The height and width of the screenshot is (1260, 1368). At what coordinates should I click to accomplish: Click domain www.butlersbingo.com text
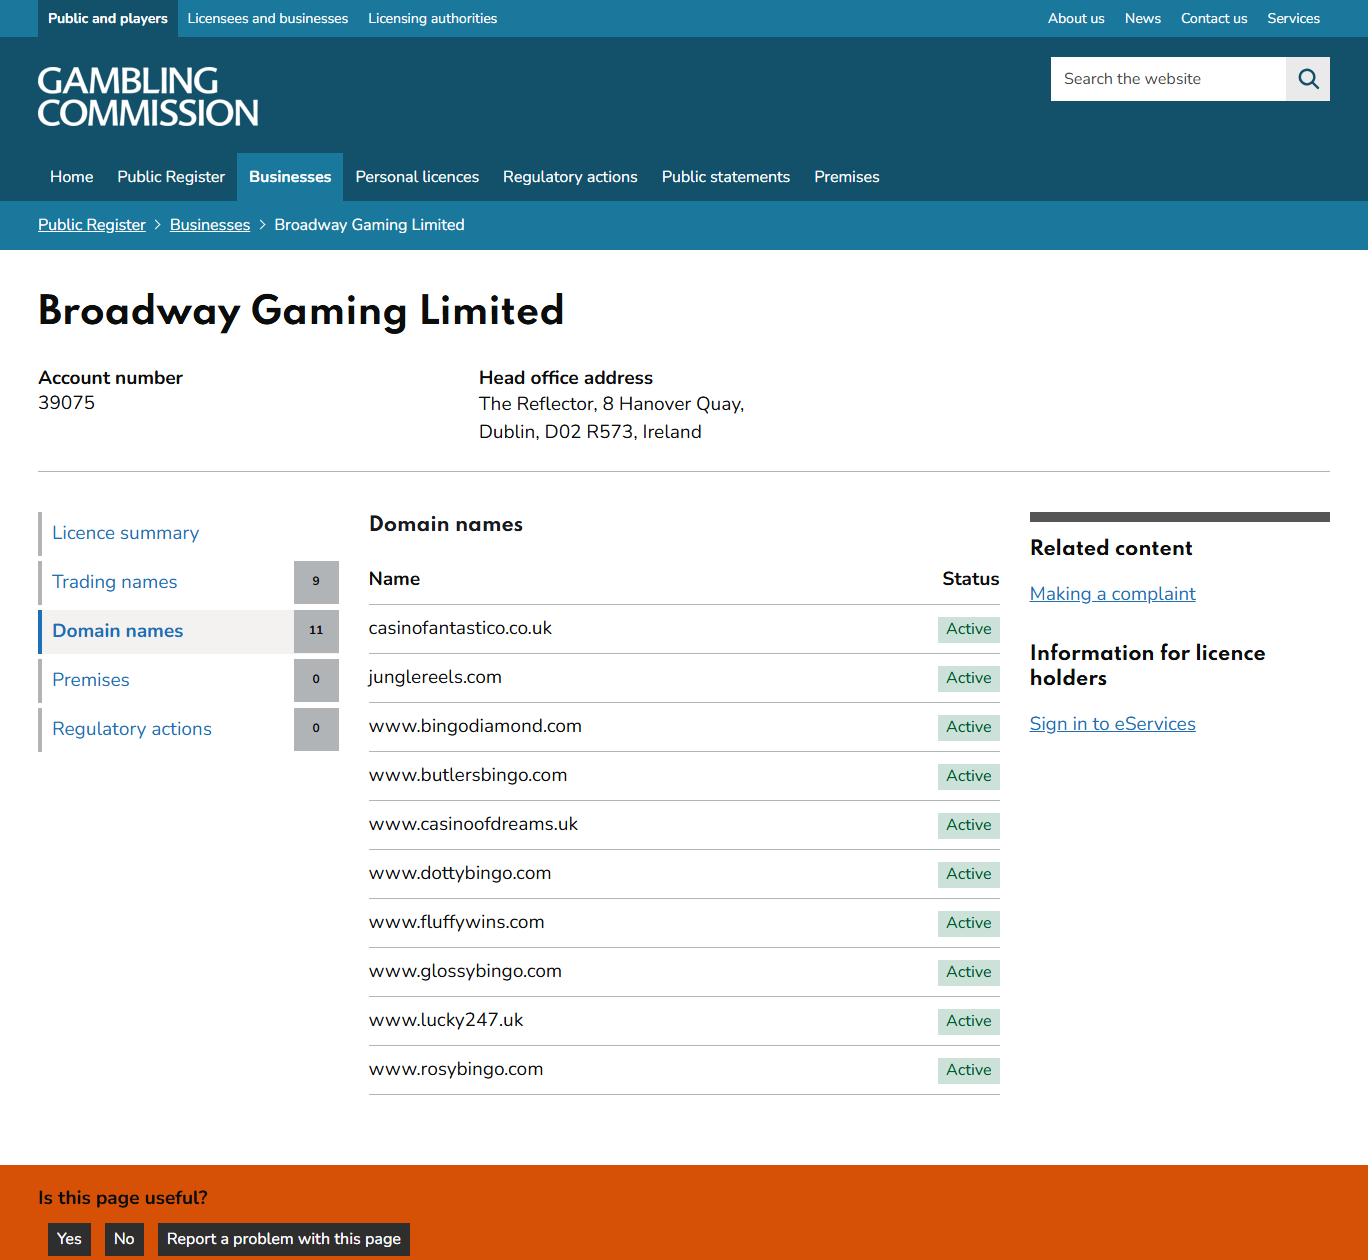pos(468,775)
